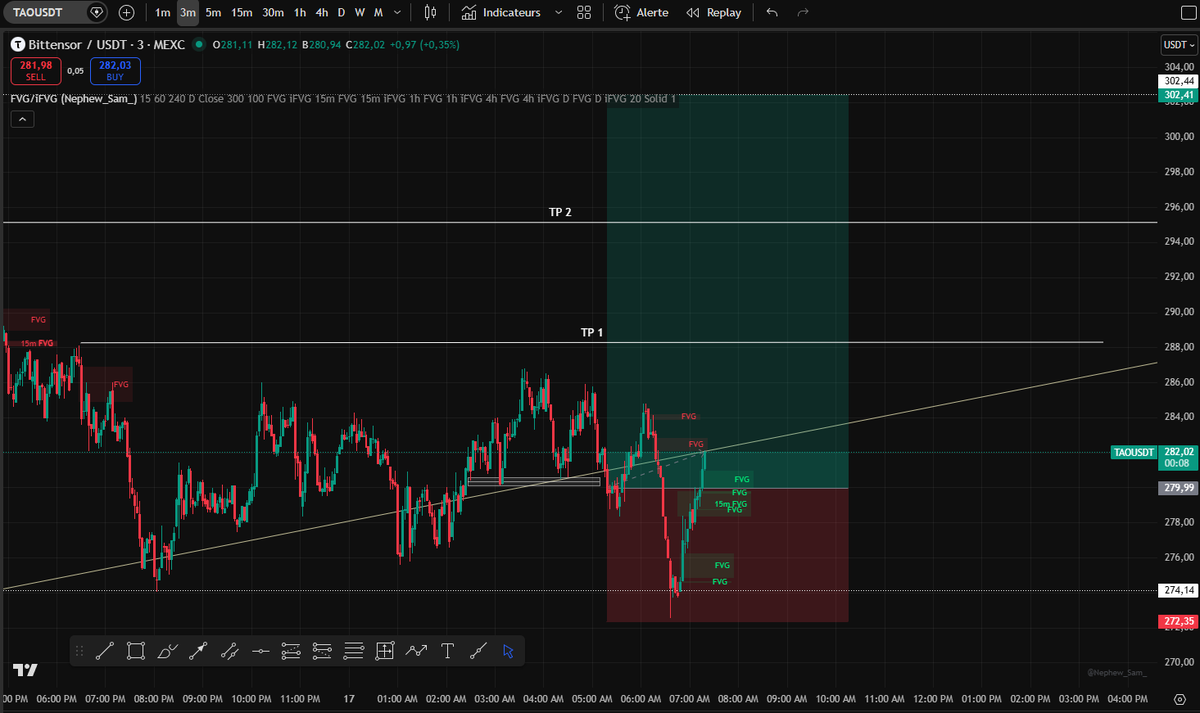Open the layout grid templates icon
Viewport: 1200px width, 713px height.
584,13
